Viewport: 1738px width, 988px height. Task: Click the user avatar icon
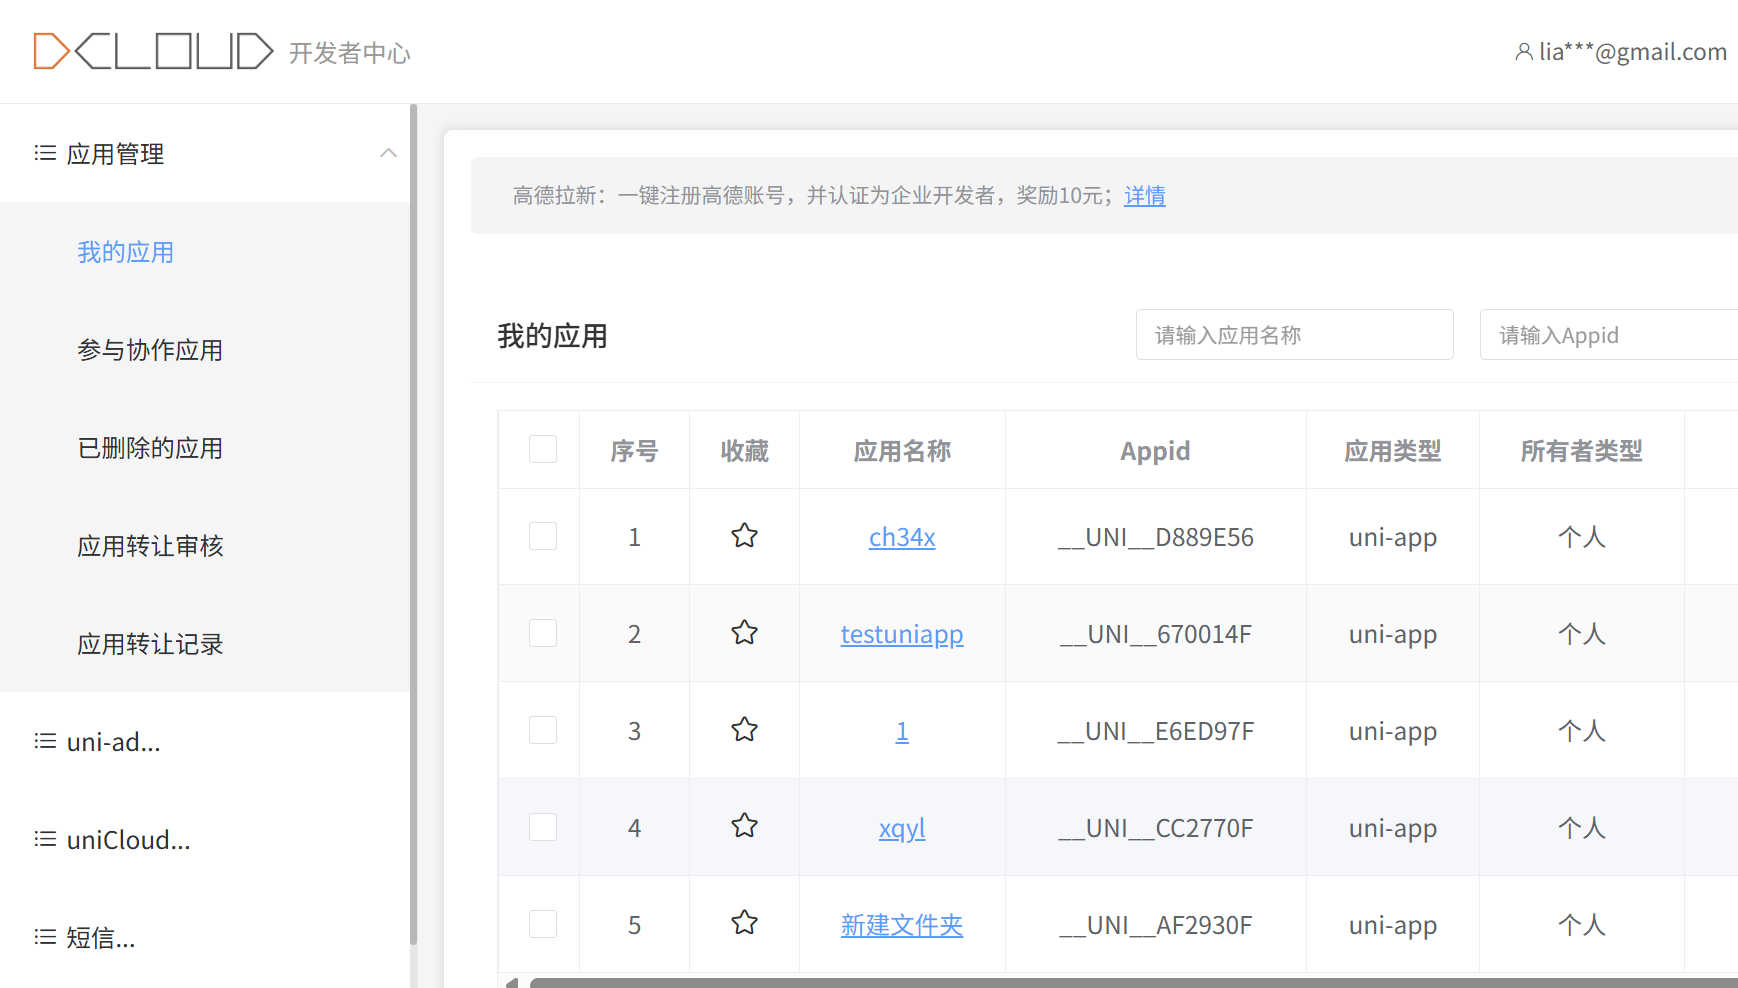pos(1523,52)
